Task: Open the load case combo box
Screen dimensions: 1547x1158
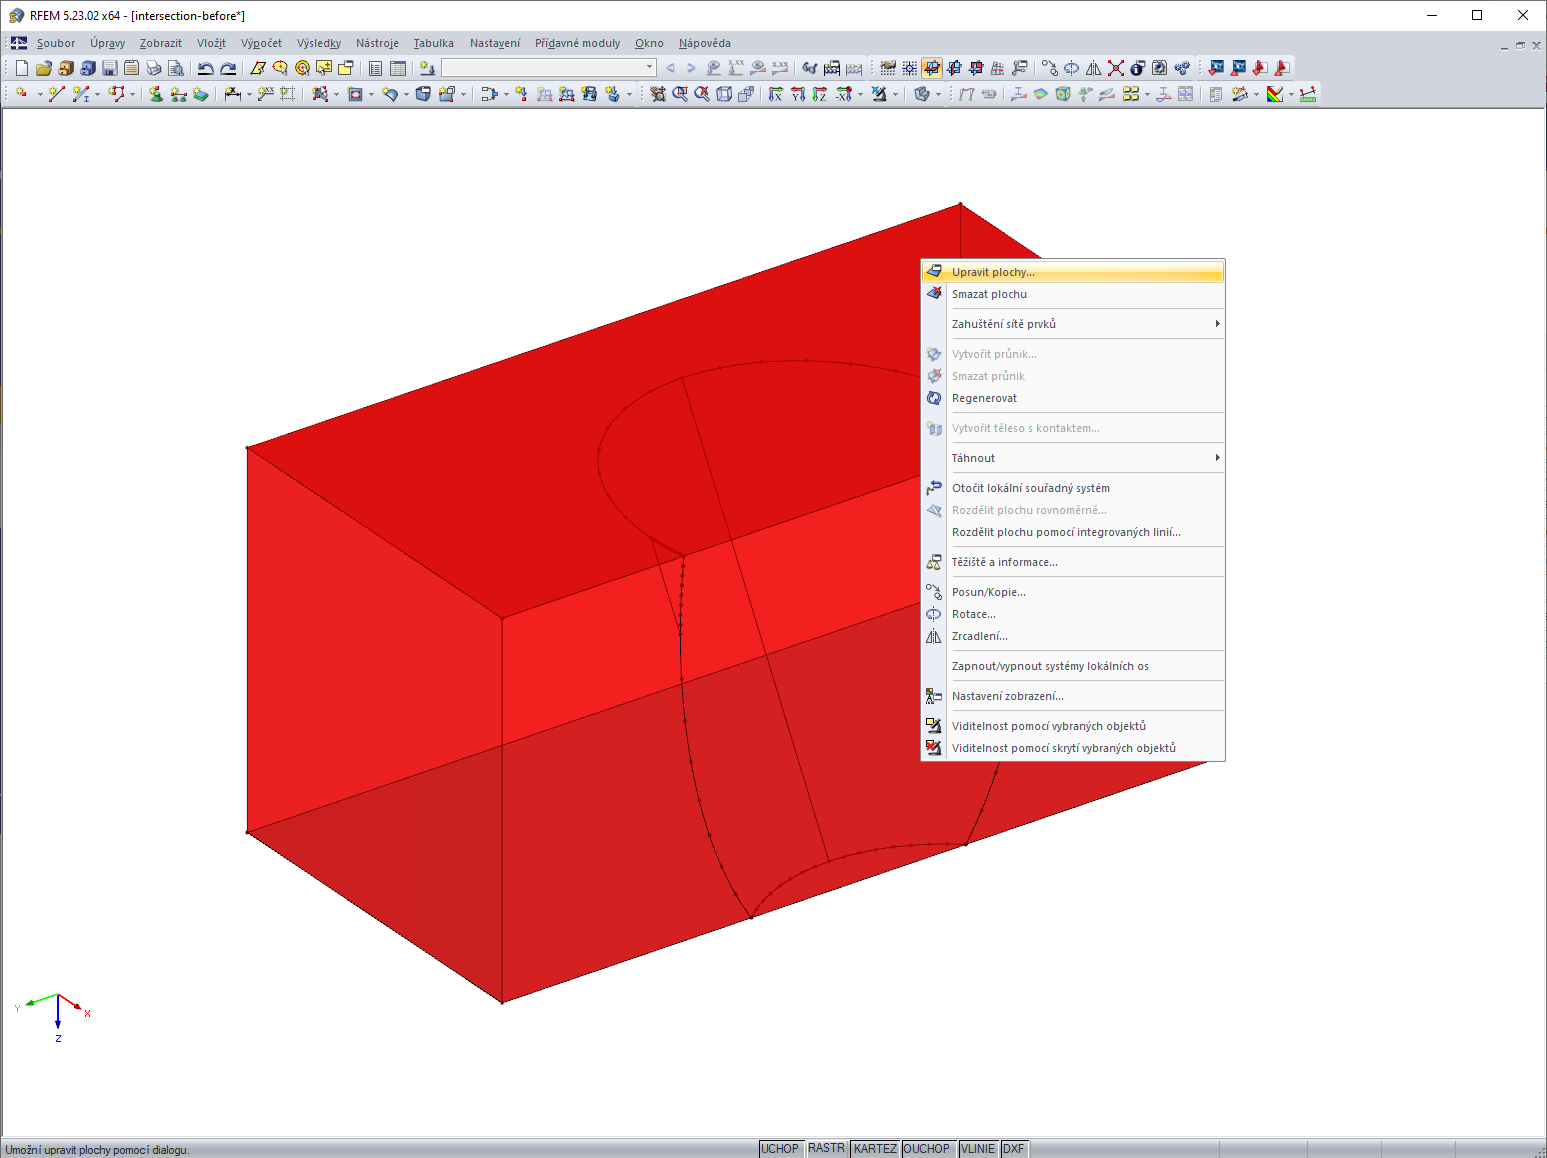Action: pyautogui.click(x=549, y=68)
